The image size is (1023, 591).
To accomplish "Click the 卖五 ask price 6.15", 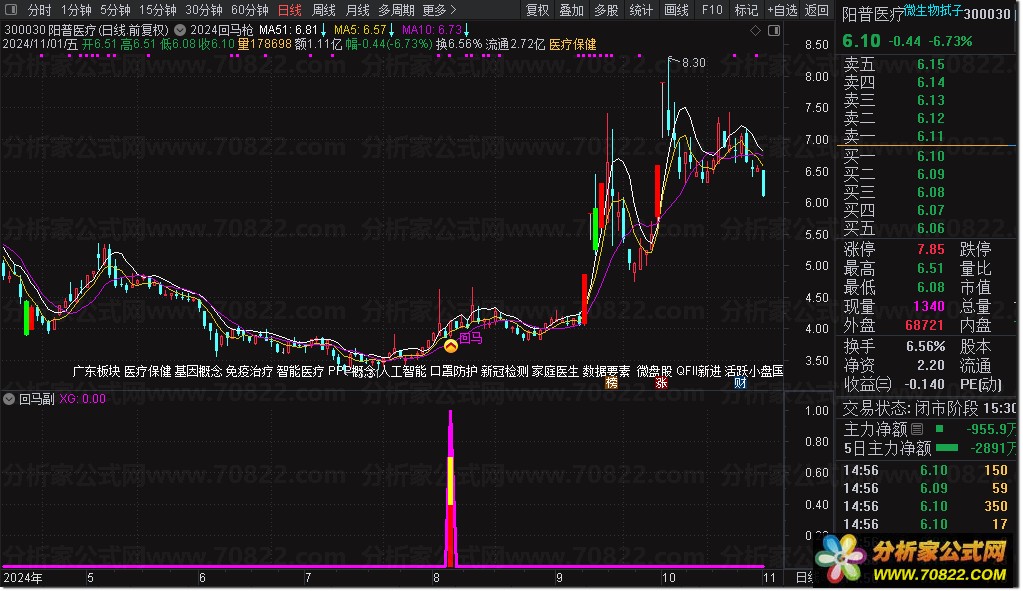I will [930, 64].
